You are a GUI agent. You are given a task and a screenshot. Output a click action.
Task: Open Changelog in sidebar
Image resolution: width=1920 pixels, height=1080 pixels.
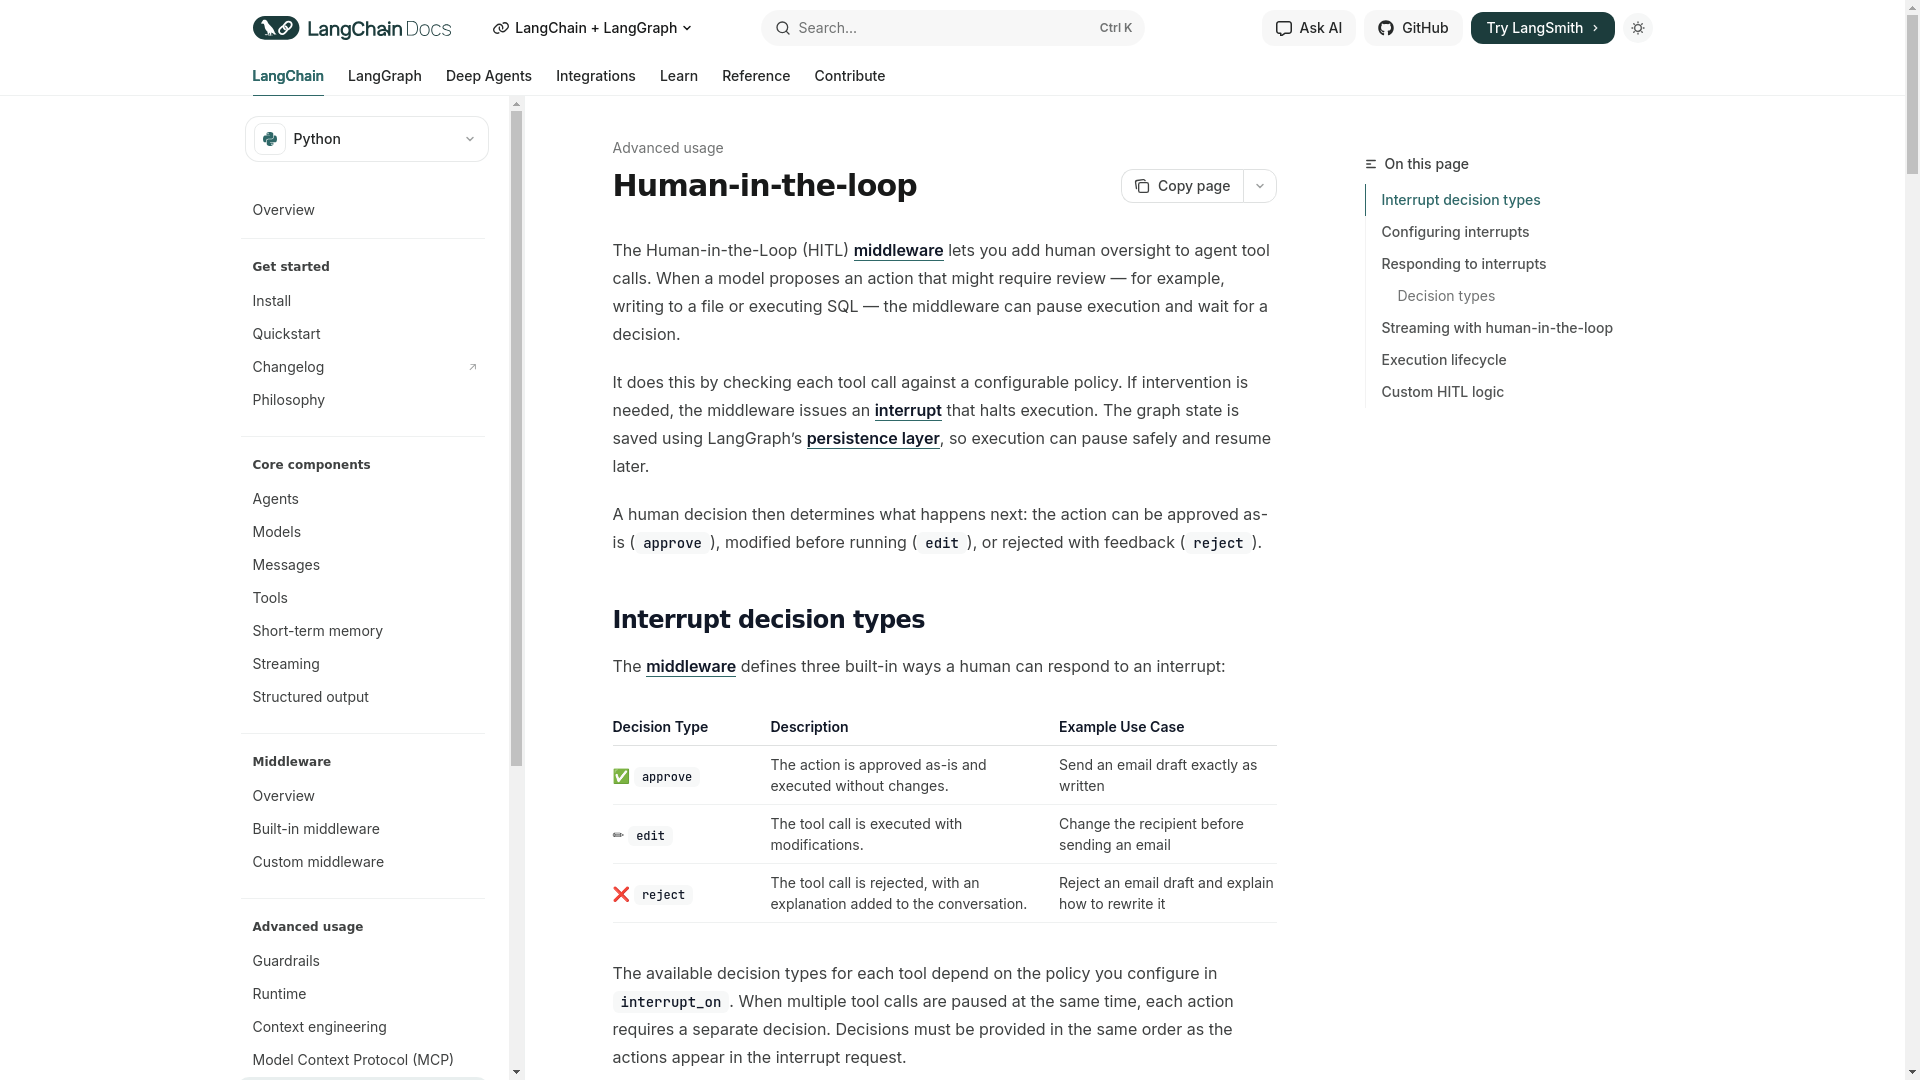pos(363,367)
